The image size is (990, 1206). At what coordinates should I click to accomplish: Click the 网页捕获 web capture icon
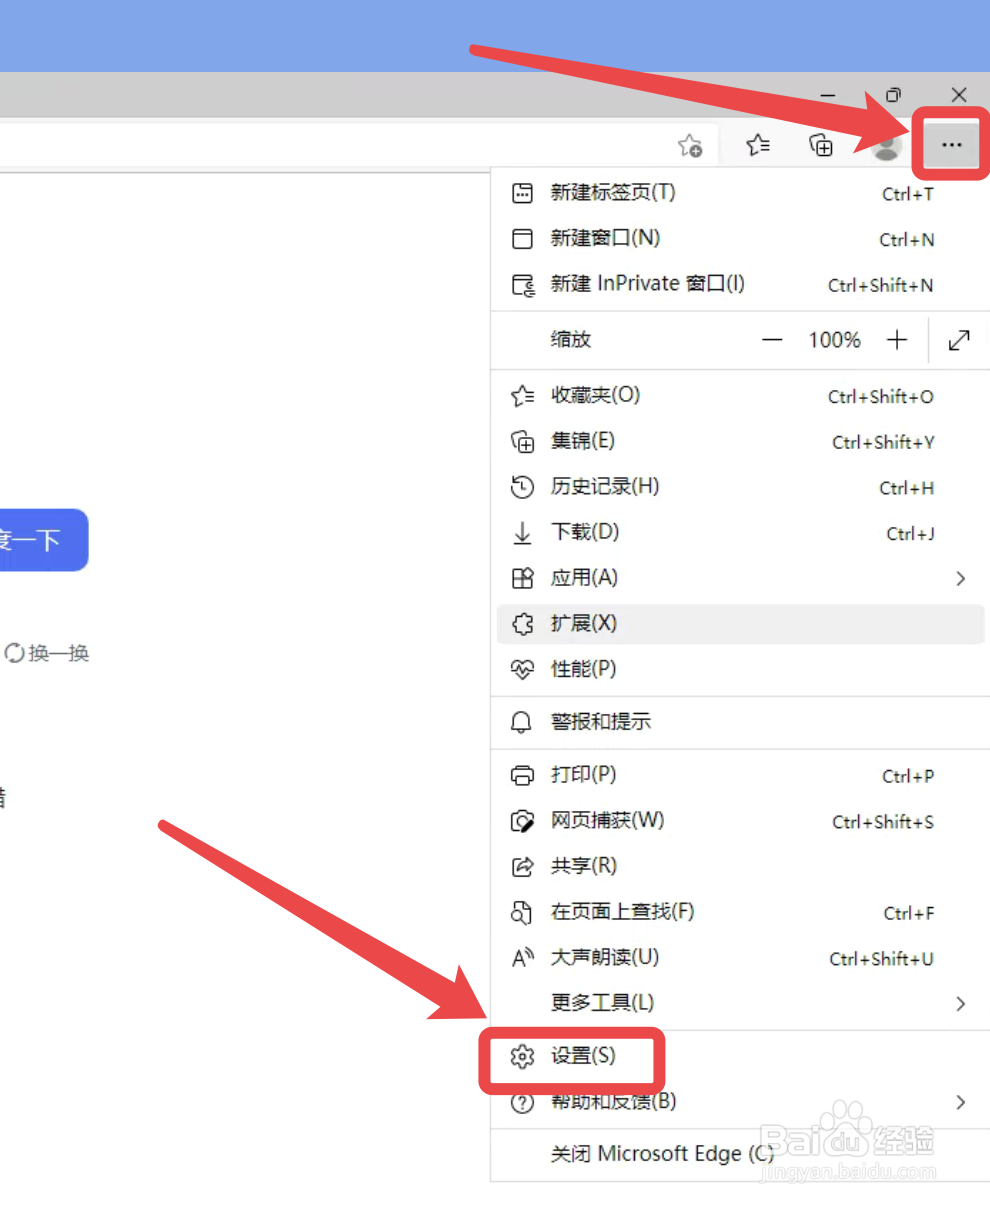[523, 821]
